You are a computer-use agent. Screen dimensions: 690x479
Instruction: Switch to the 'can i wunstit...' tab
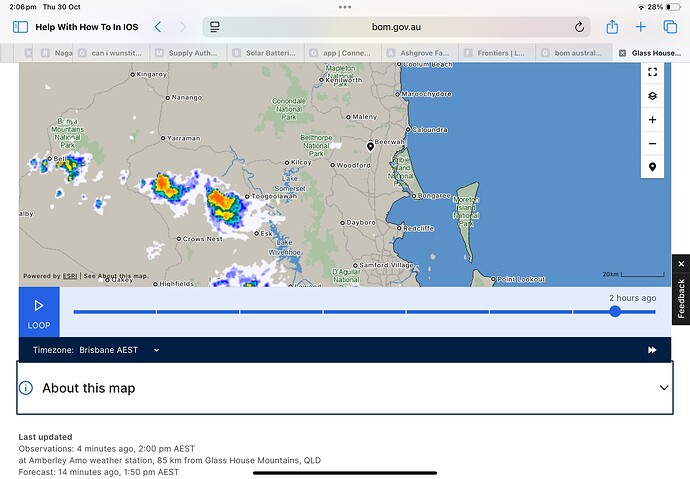111,53
